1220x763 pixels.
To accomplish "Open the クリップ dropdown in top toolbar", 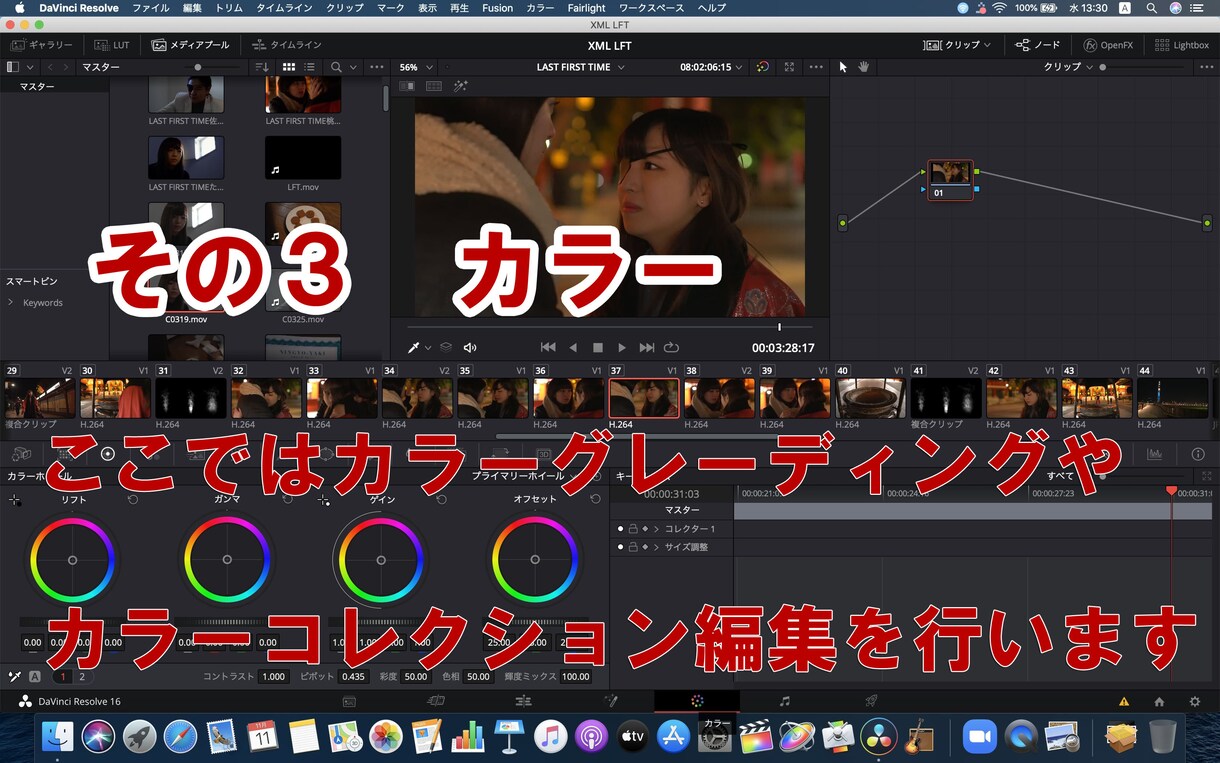I will [x=957, y=45].
